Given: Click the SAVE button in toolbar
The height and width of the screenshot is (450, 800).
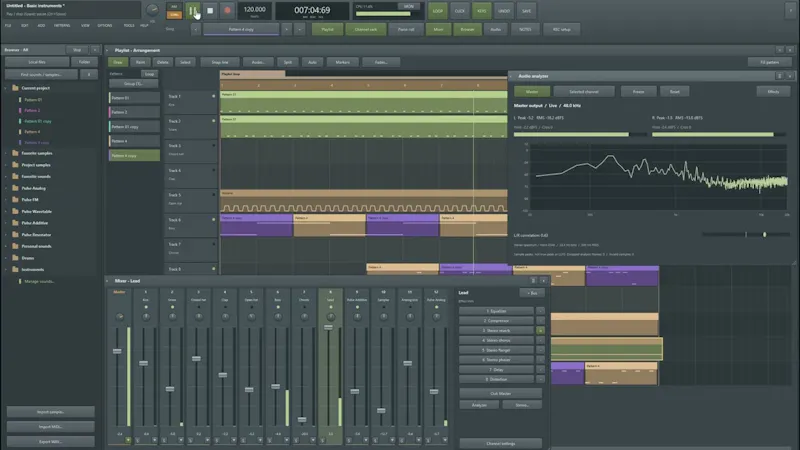Looking at the screenshot, I should coord(527,11).
